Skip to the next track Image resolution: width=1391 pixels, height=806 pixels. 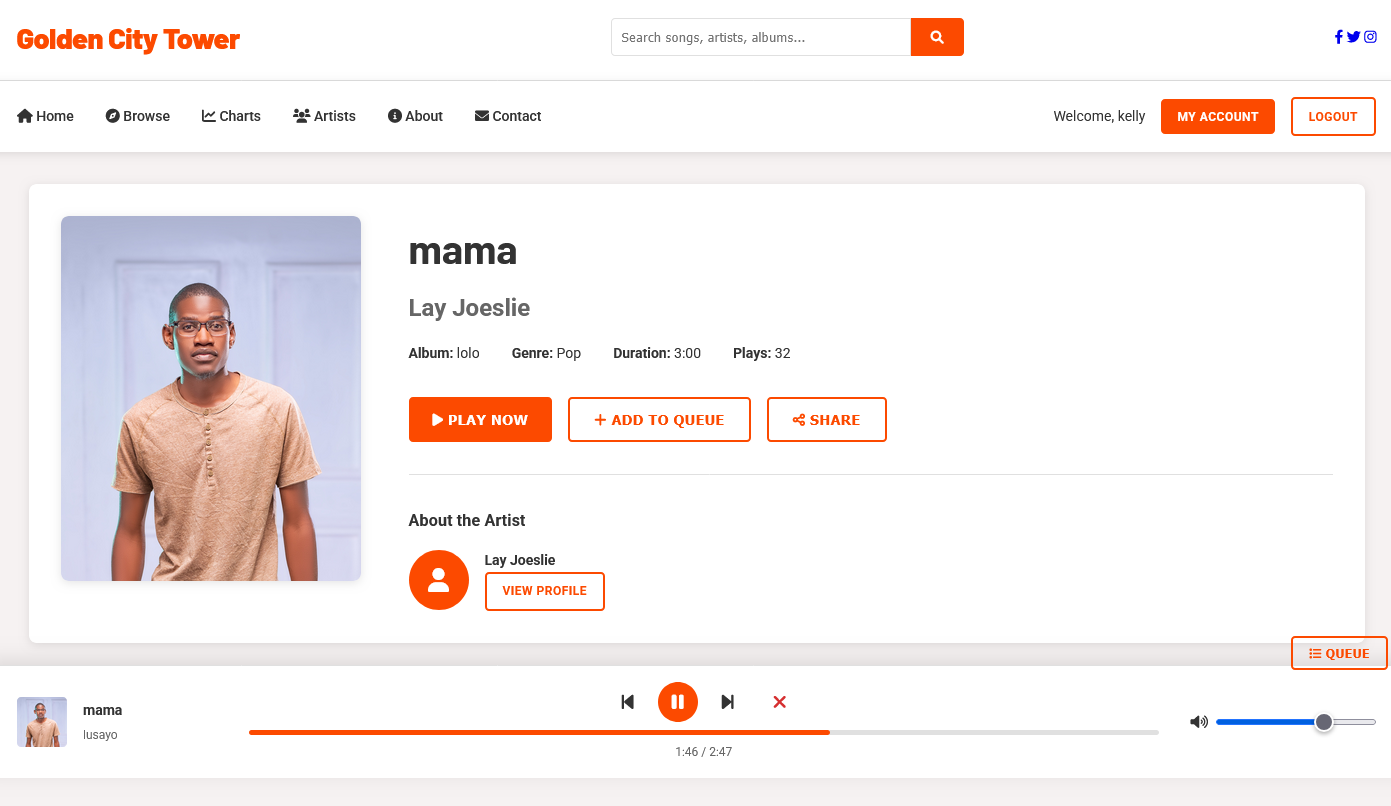tap(728, 702)
